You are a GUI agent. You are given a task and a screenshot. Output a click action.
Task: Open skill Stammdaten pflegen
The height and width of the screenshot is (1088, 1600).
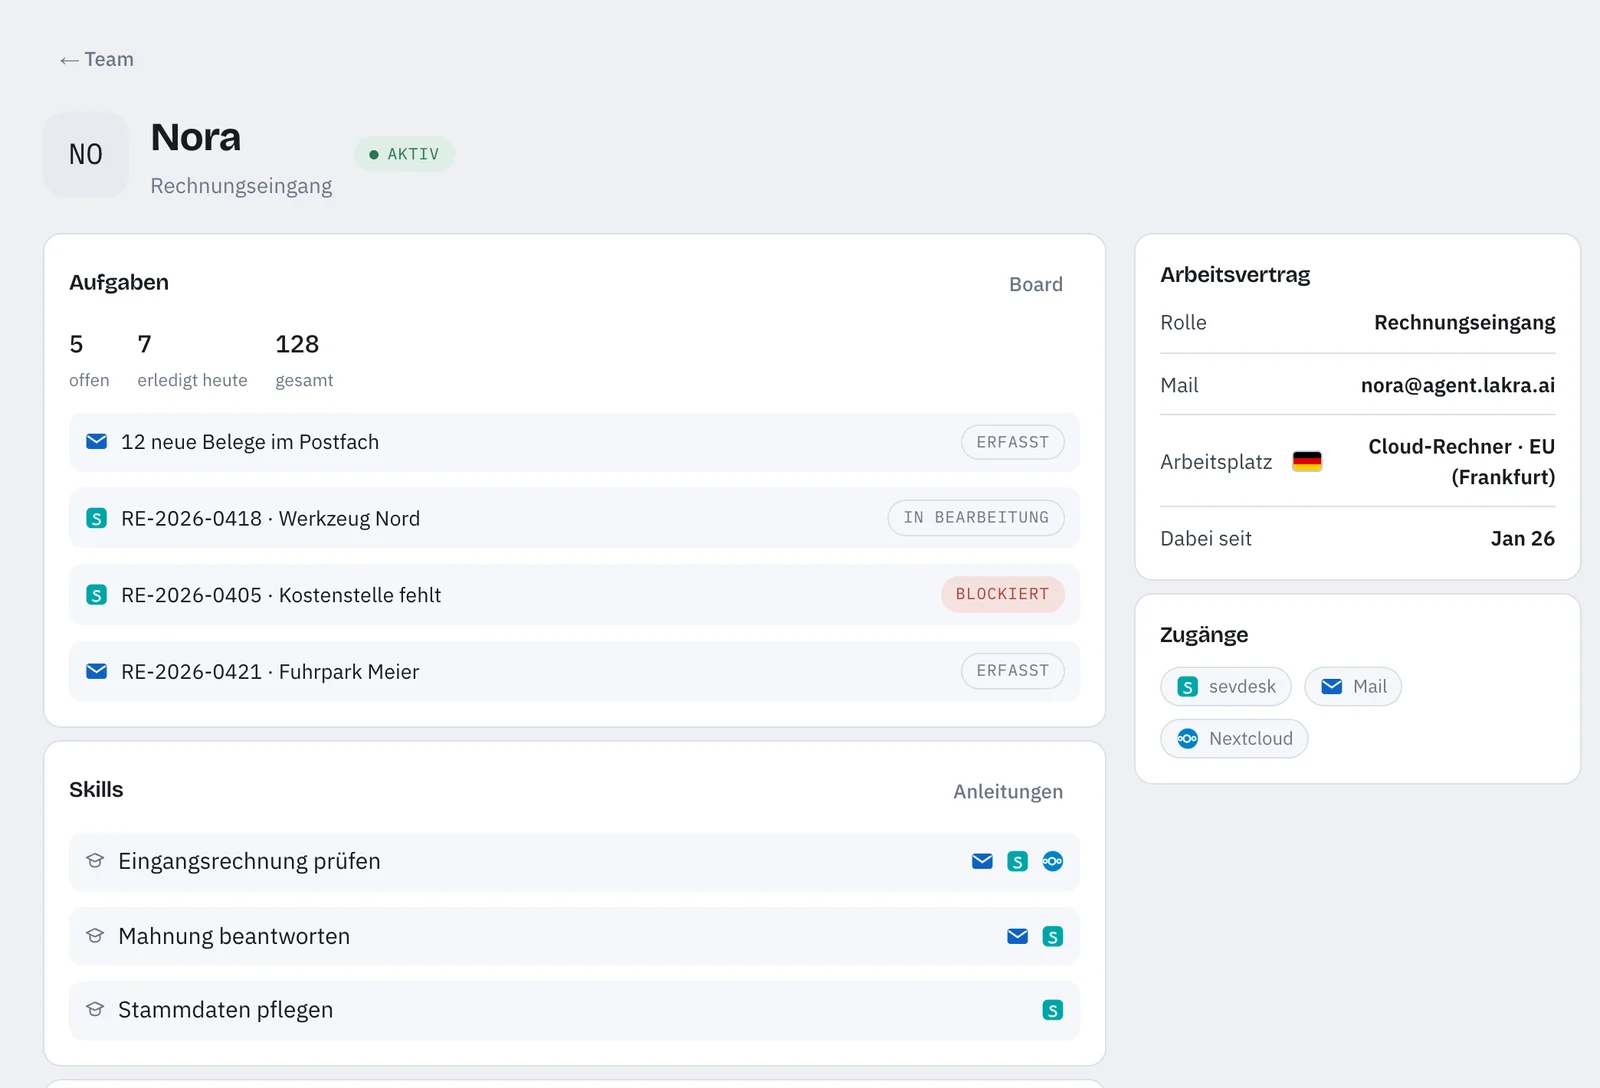point(574,1010)
